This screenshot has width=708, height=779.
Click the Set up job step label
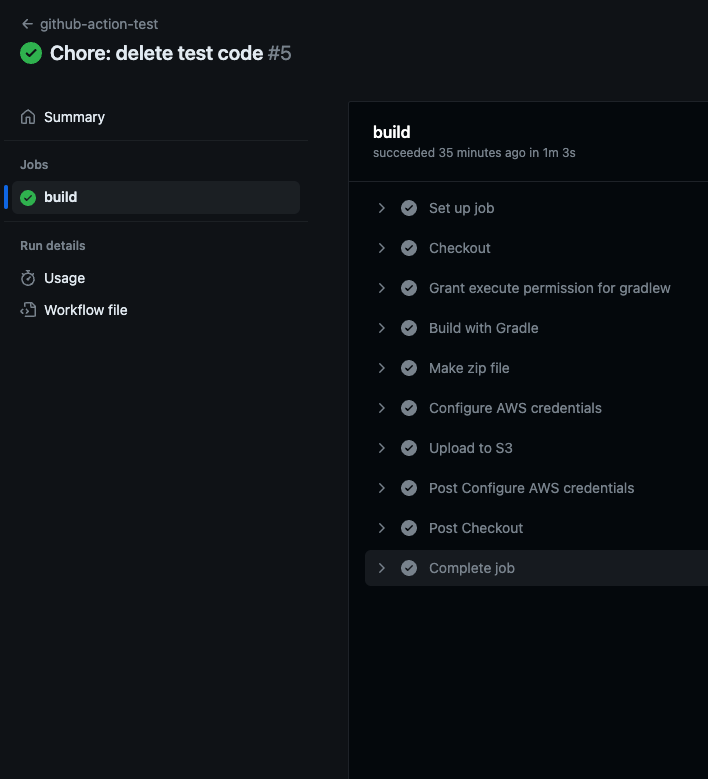point(462,208)
